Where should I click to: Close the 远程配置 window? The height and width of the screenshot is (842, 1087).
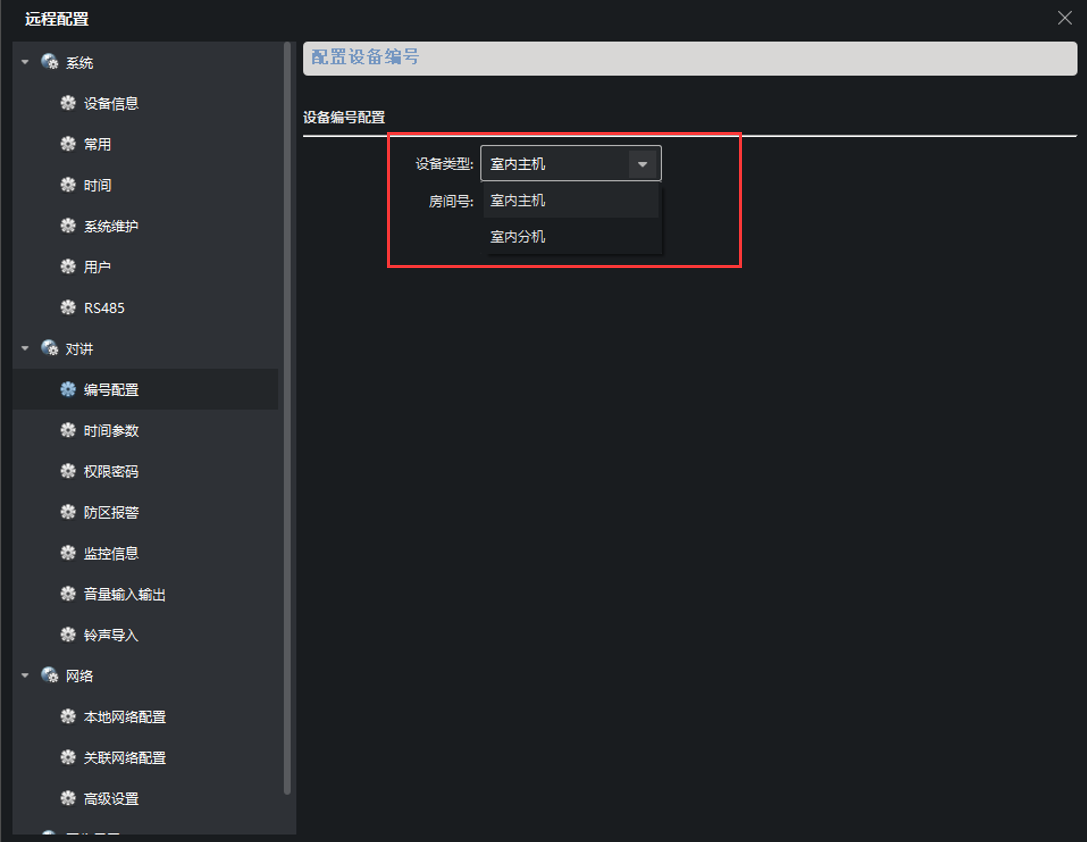tap(1065, 17)
